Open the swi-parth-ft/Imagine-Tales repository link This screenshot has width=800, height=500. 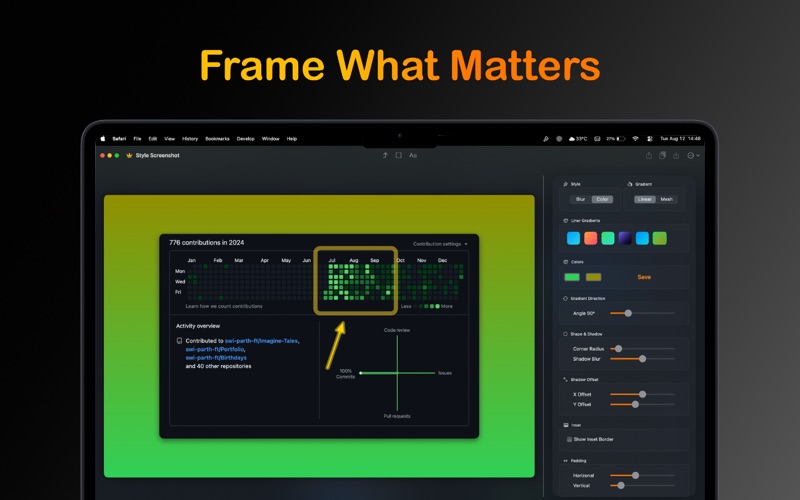click(262, 341)
